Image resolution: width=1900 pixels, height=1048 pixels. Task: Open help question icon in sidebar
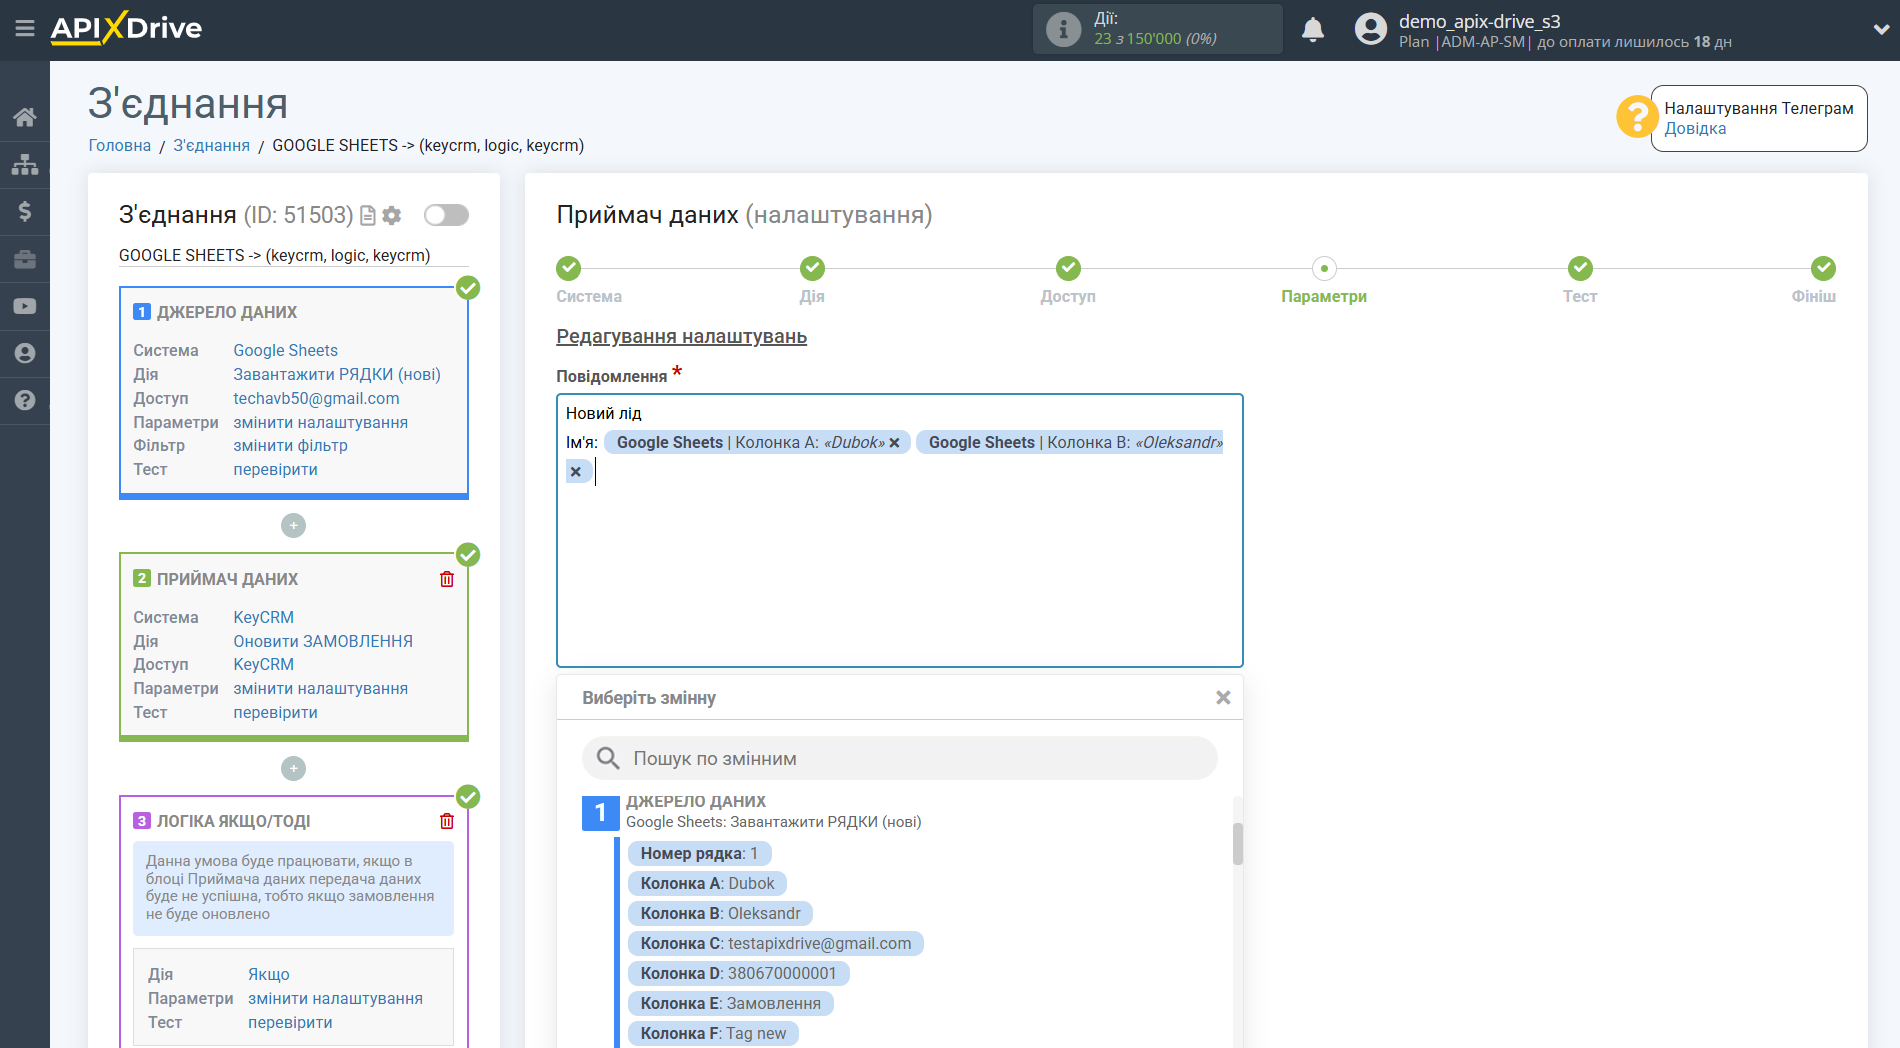tap(25, 400)
